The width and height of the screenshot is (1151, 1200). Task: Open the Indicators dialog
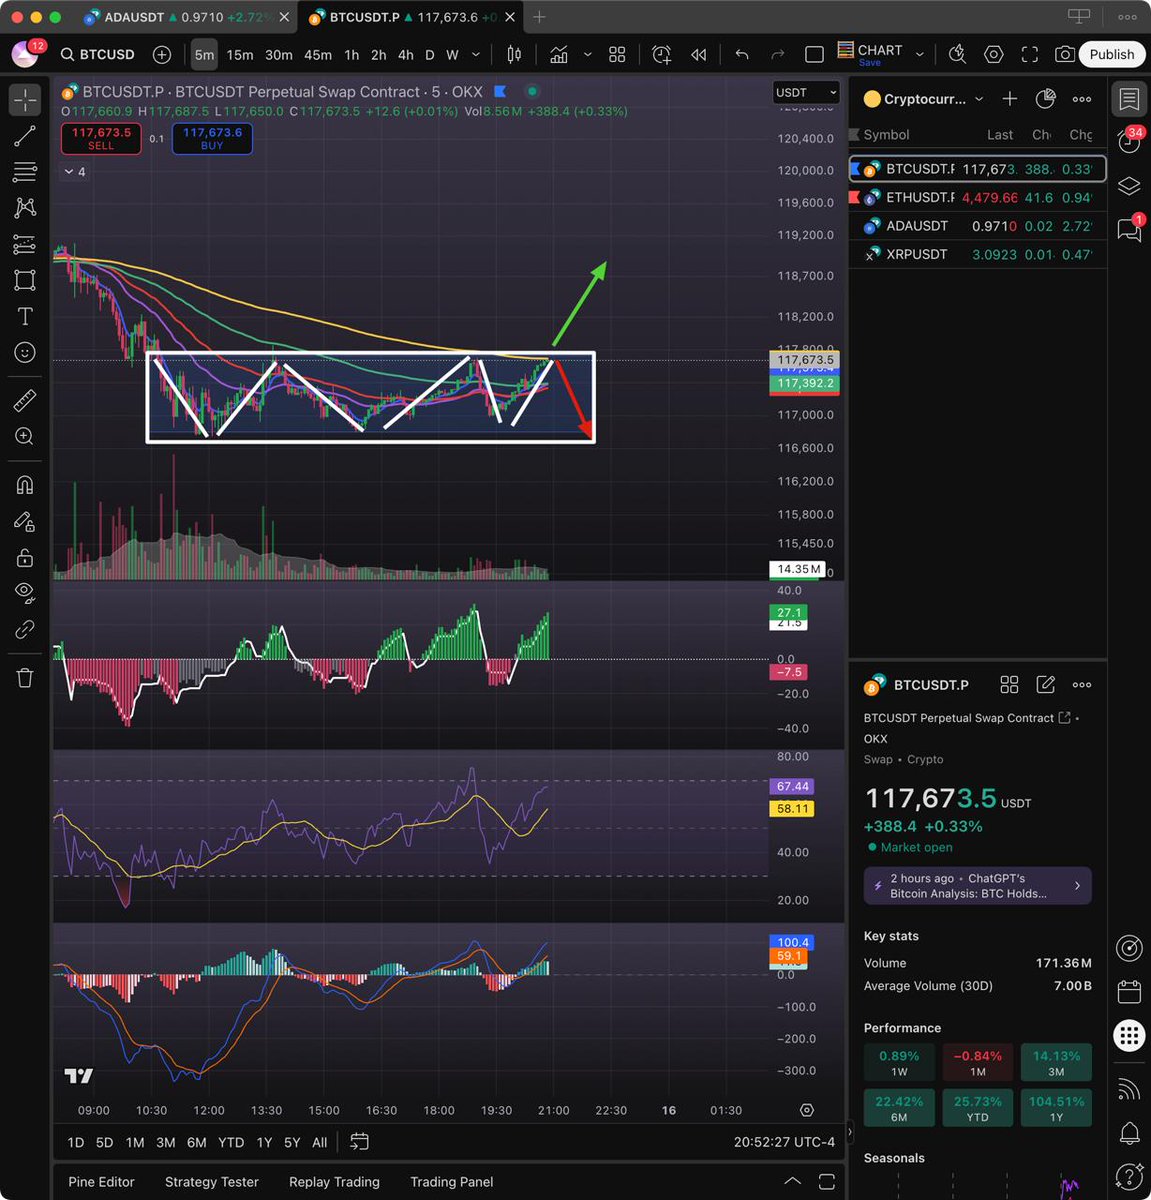[x=559, y=55]
